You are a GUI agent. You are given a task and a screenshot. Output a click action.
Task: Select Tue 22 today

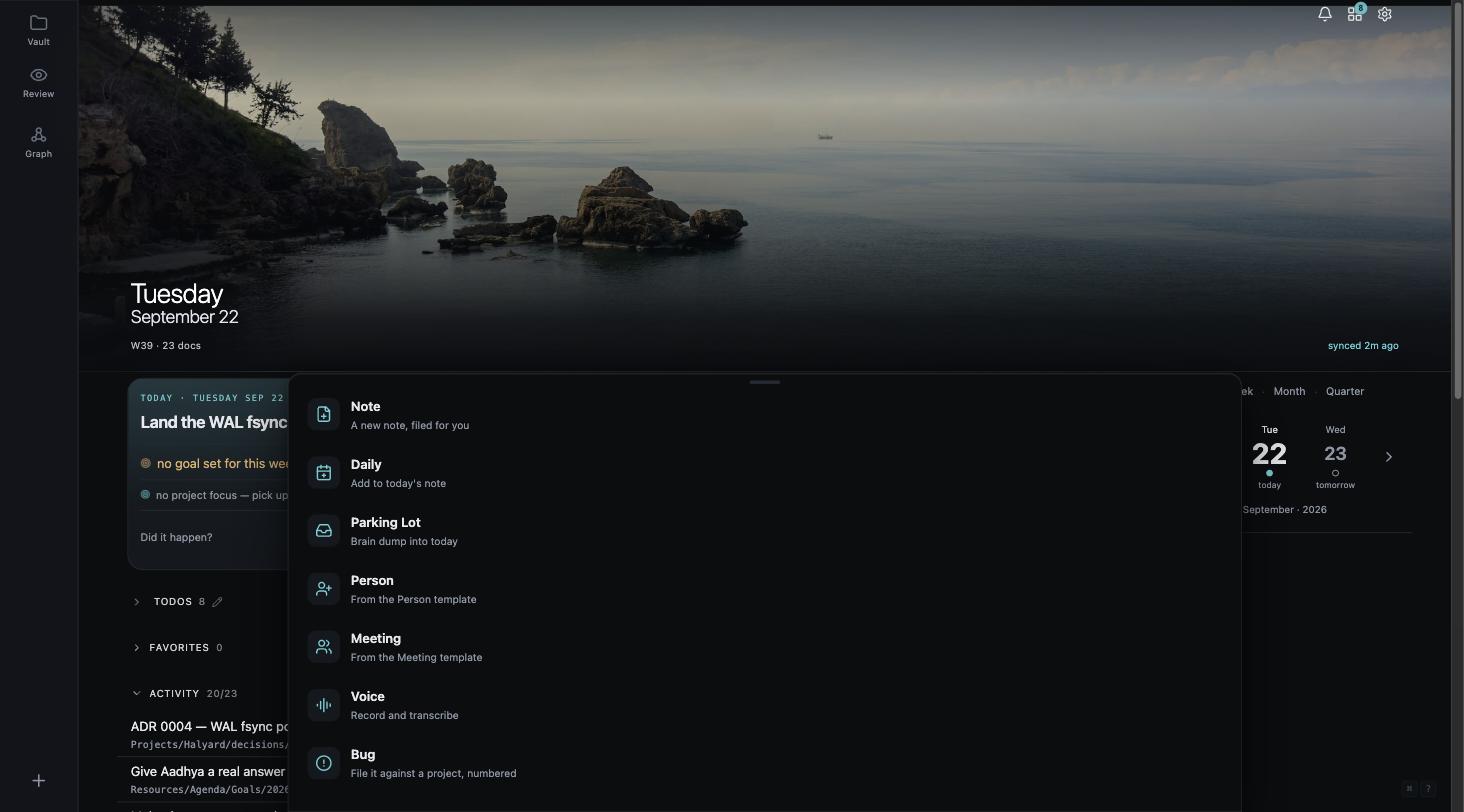[1269, 457]
